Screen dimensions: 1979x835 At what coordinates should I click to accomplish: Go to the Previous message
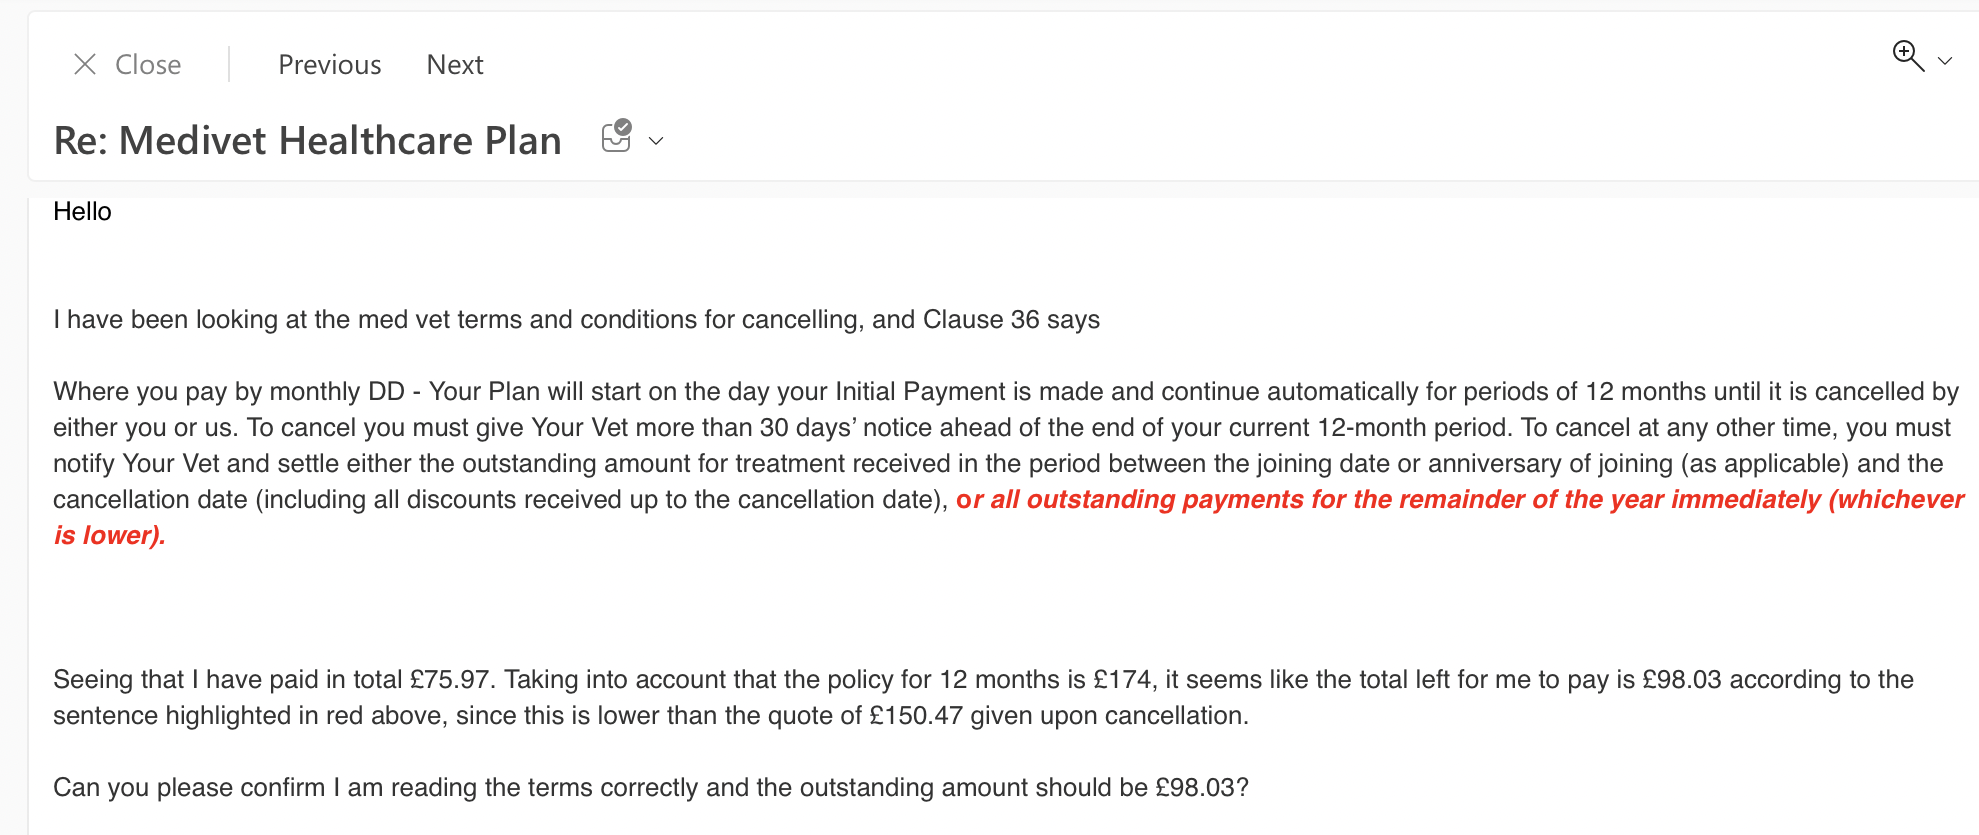330,65
